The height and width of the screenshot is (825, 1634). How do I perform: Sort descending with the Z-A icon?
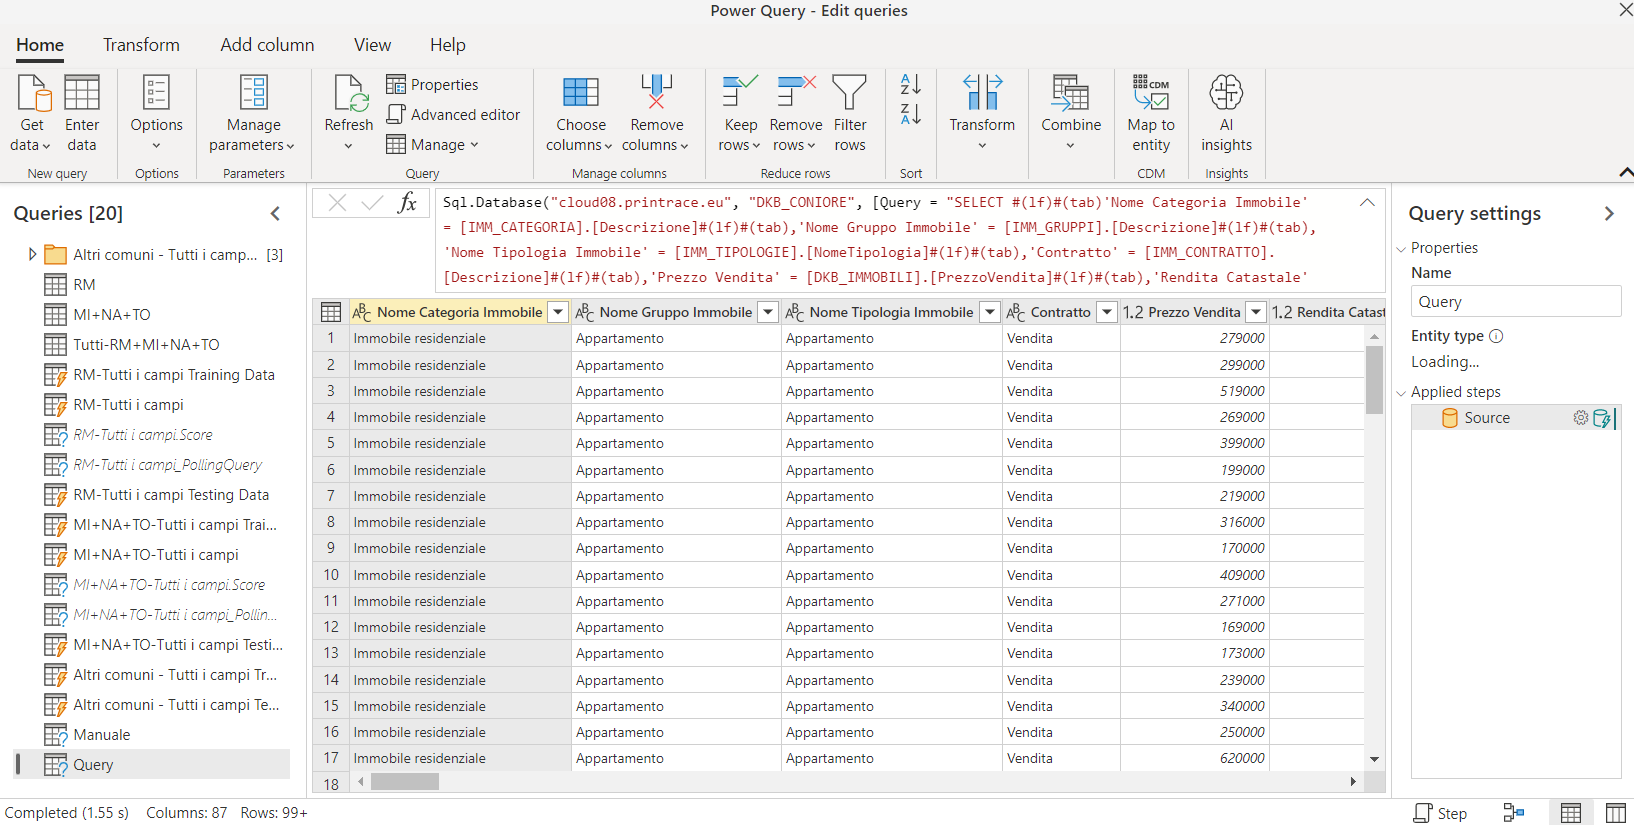tap(911, 114)
